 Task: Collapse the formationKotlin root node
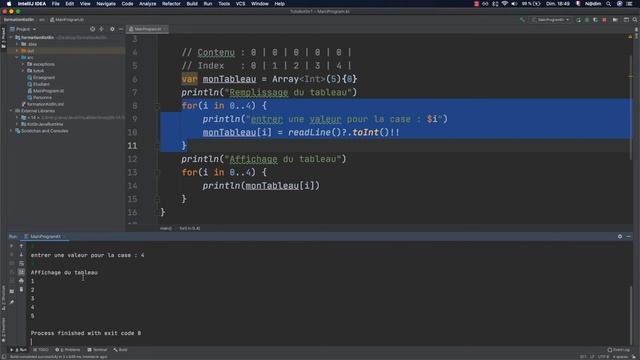(11, 37)
